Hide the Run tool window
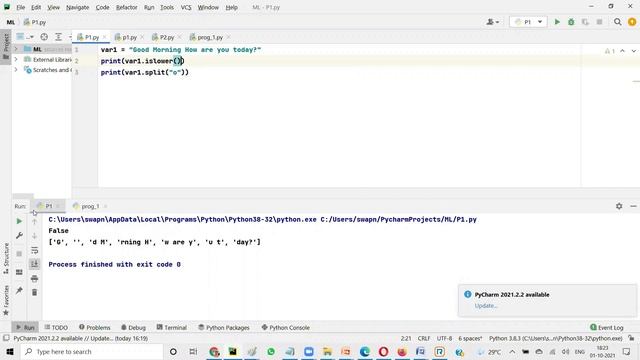This screenshot has width=640, height=360. 633,206
